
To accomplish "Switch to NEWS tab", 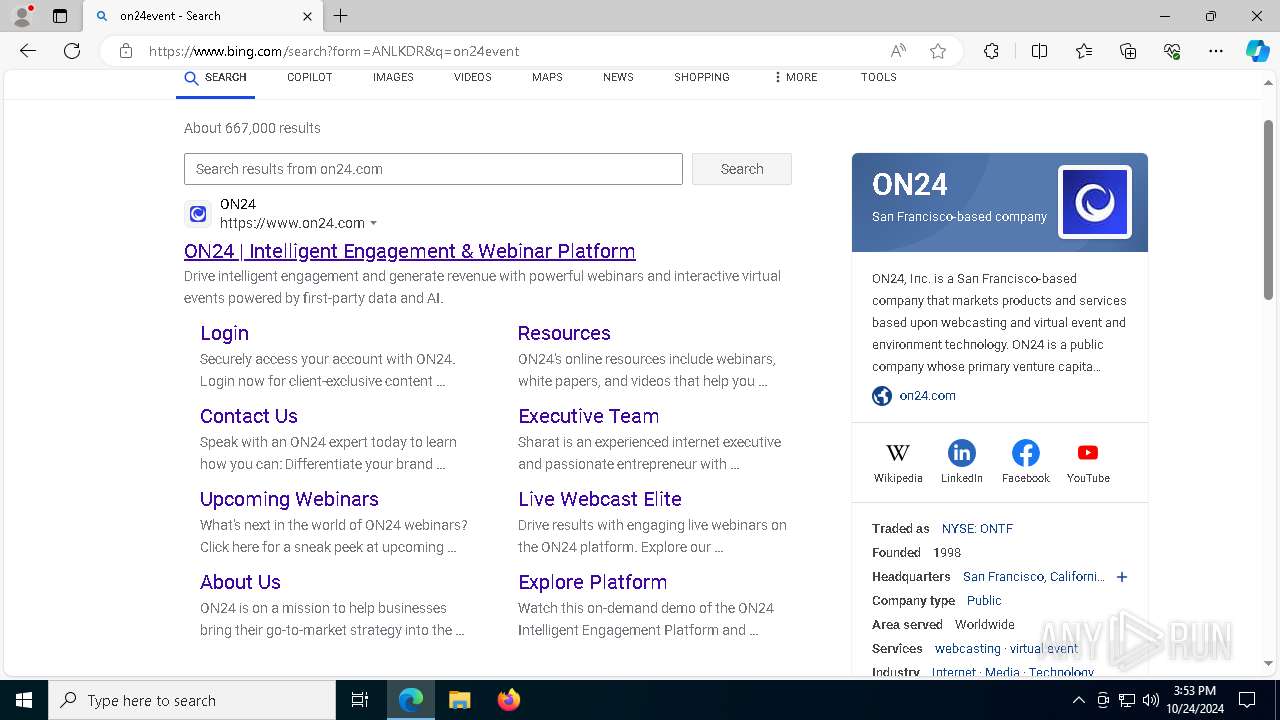I will [x=618, y=77].
